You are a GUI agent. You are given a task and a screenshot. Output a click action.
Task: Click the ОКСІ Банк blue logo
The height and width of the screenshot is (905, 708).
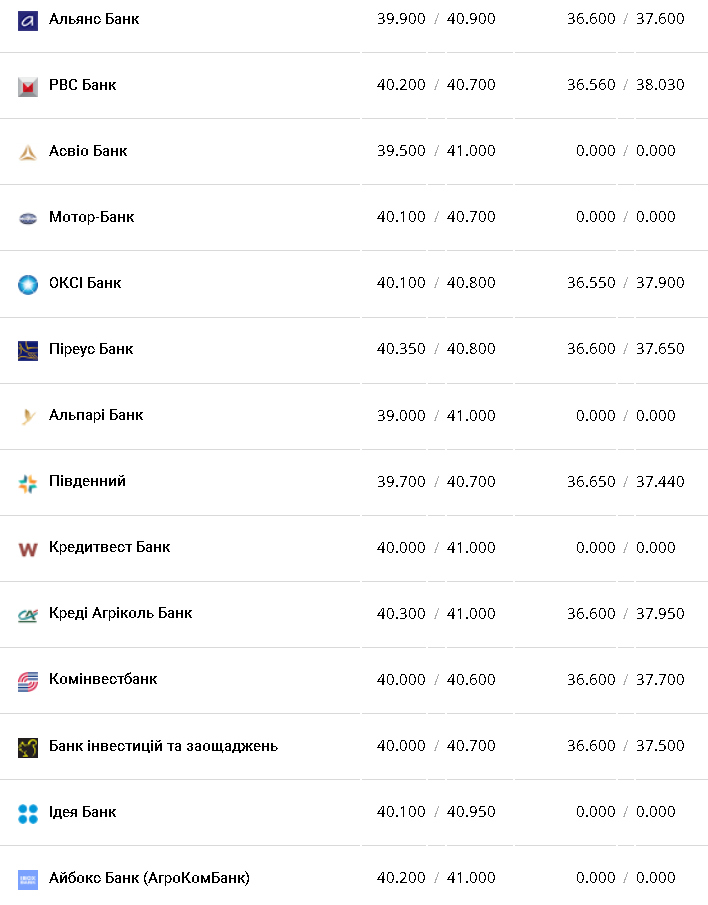point(28,284)
